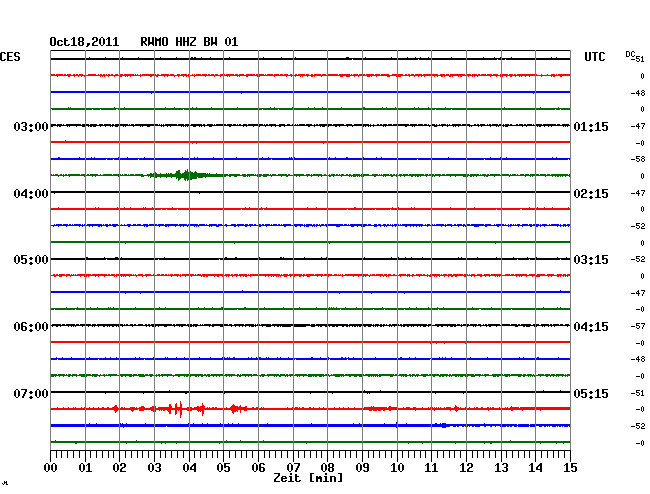Viewport: 650px width, 494px height.
Task: Click the date label Oct18,2011
Action: click(x=84, y=42)
